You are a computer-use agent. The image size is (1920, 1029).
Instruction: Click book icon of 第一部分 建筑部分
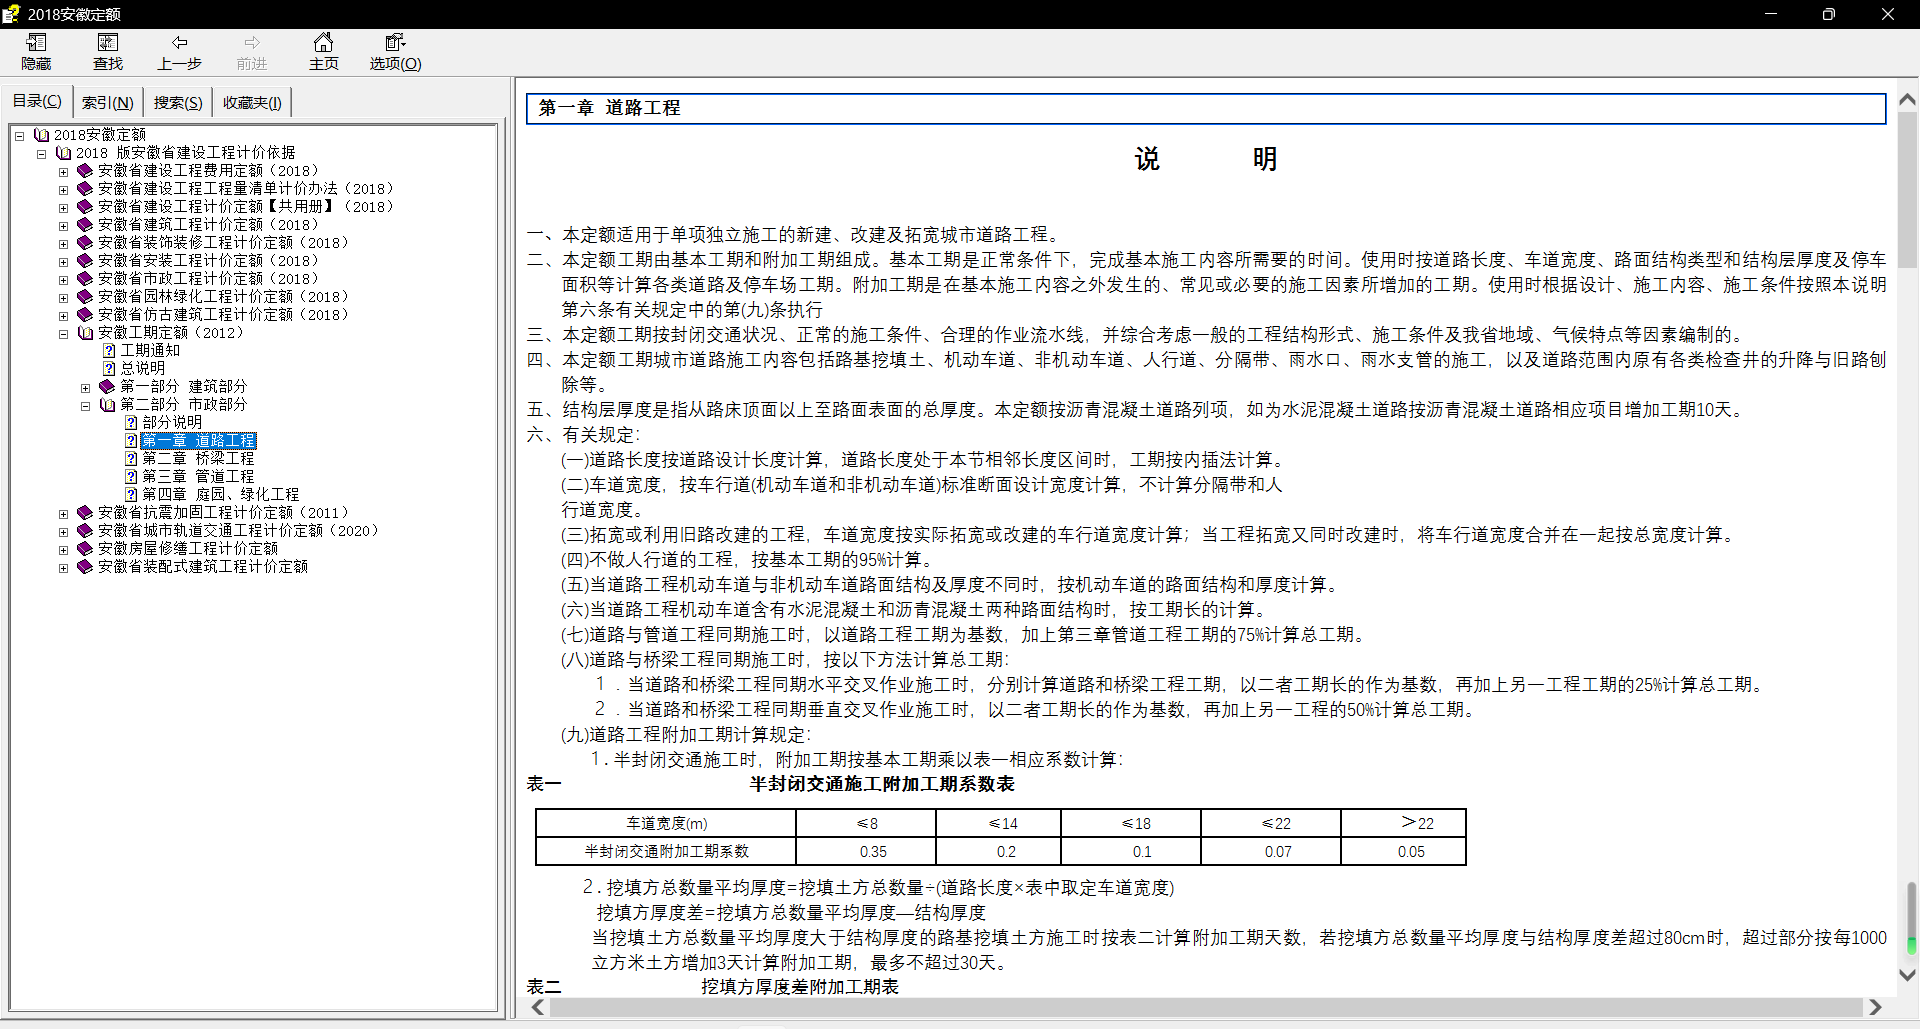(x=107, y=386)
